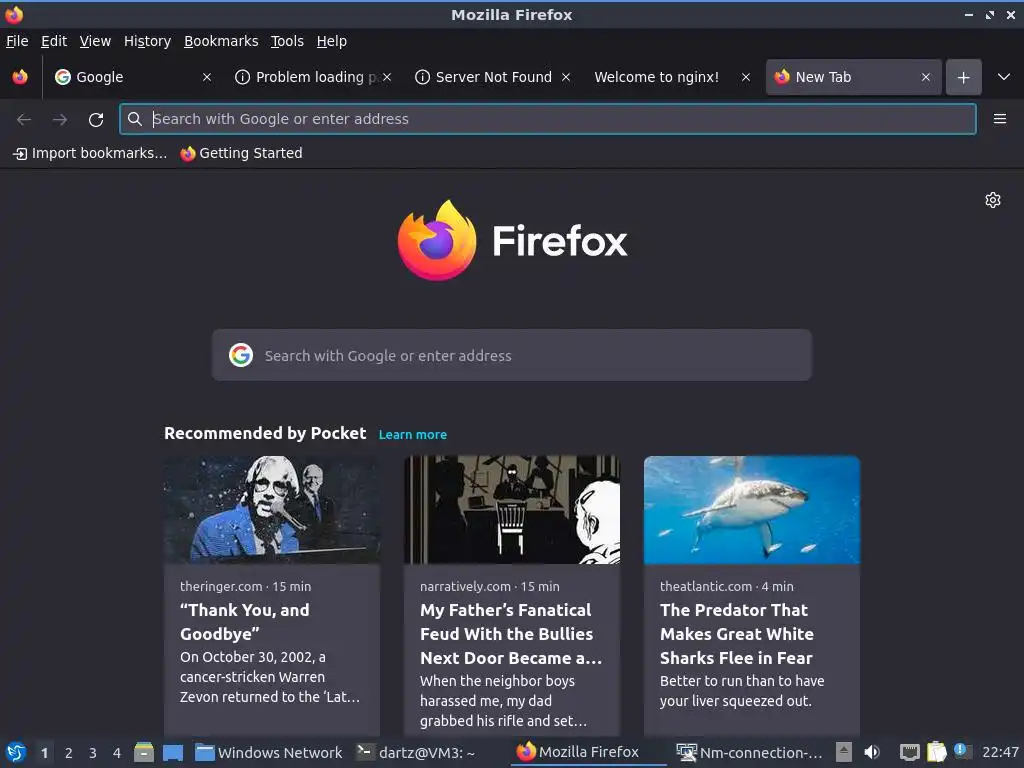Image resolution: width=1024 pixels, height=768 pixels.
Task: Follow the Pocket Learn more link
Action: pos(413,434)
